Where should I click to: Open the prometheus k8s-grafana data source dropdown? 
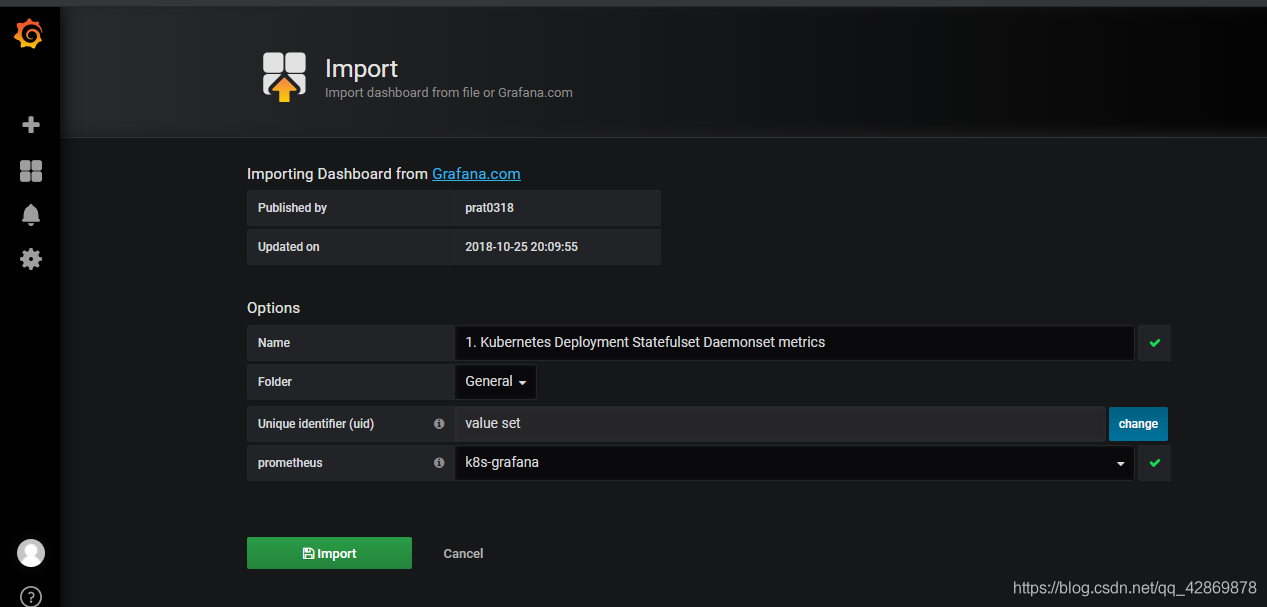point(795,463)
